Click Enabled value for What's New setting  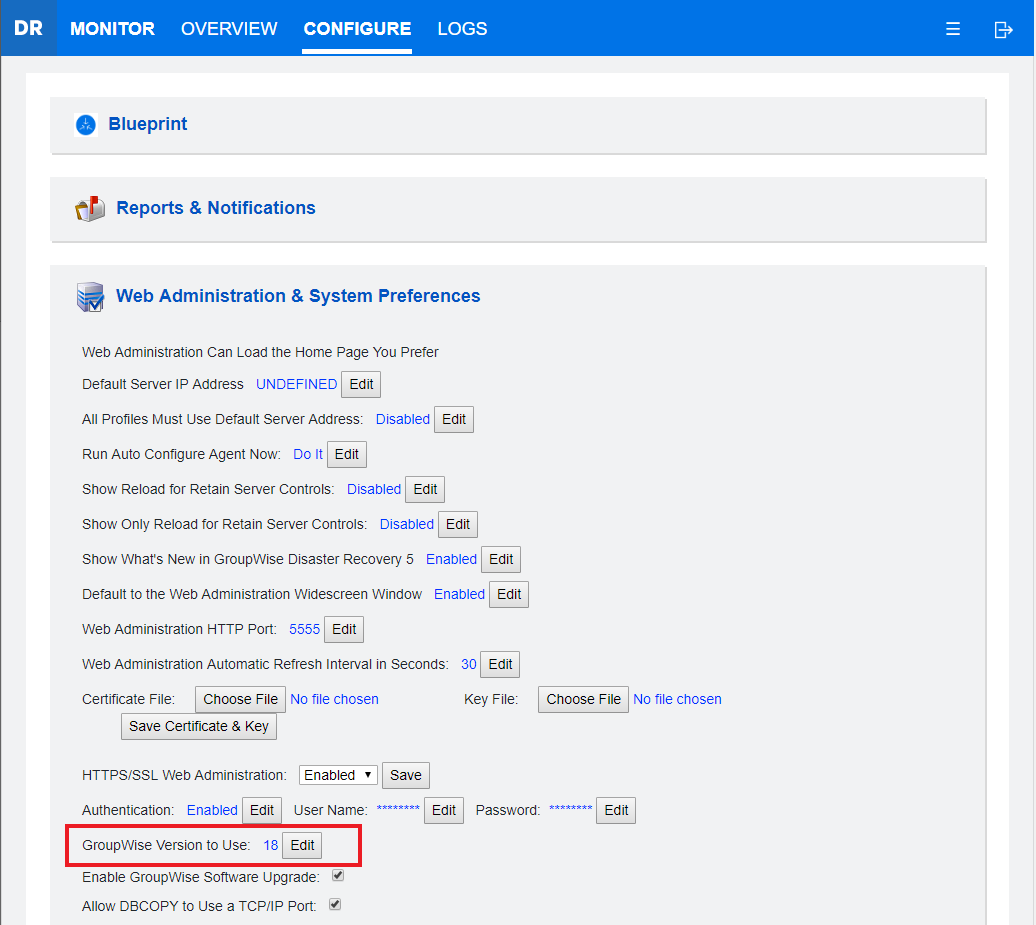(x=451, y=560)
